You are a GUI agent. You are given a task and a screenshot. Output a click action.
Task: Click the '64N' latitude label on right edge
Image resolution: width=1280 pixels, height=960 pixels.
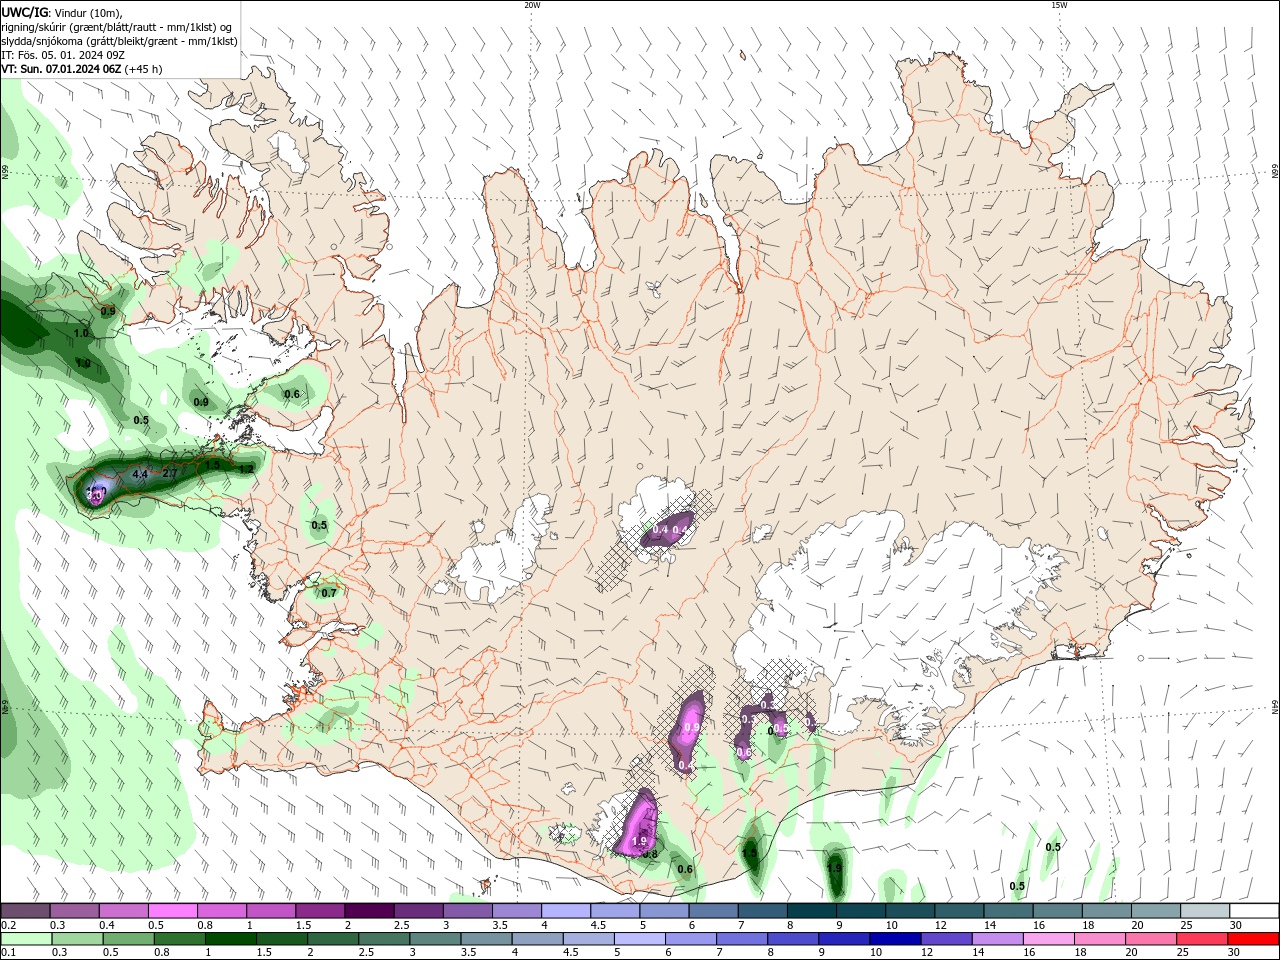coord(1275,707)
